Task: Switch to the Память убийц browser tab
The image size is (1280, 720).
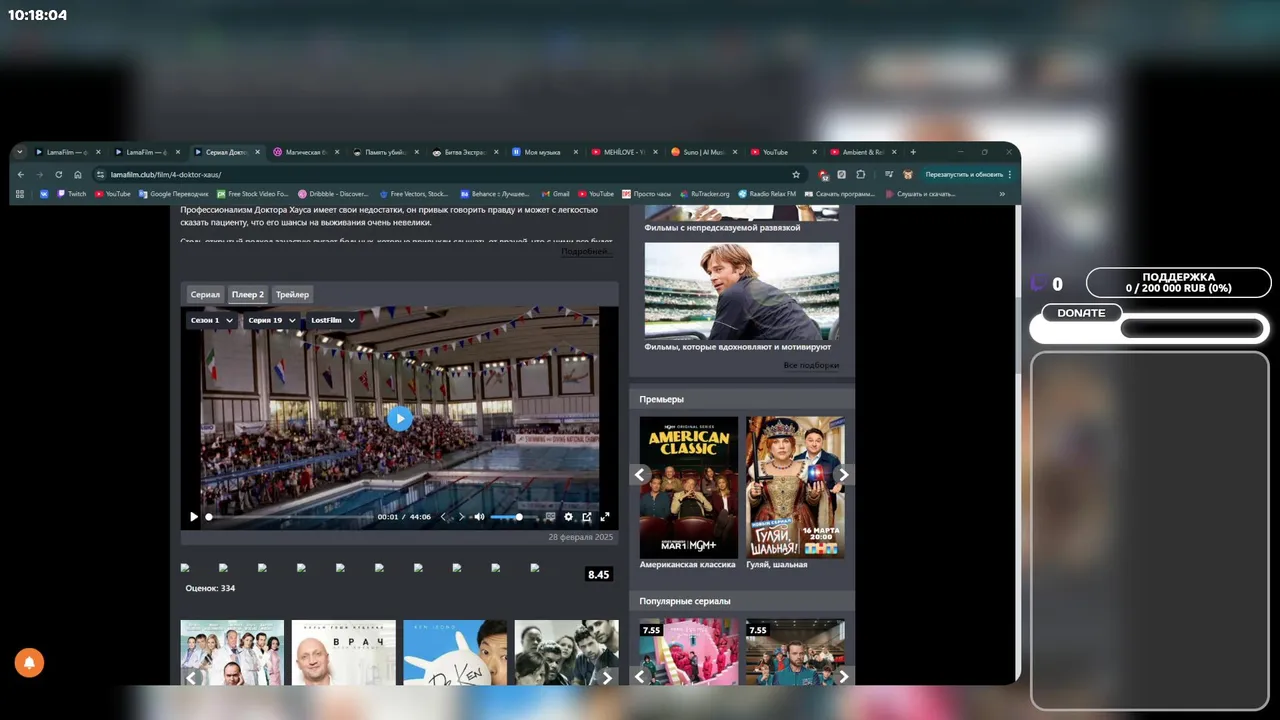Action: click(385, 152)
